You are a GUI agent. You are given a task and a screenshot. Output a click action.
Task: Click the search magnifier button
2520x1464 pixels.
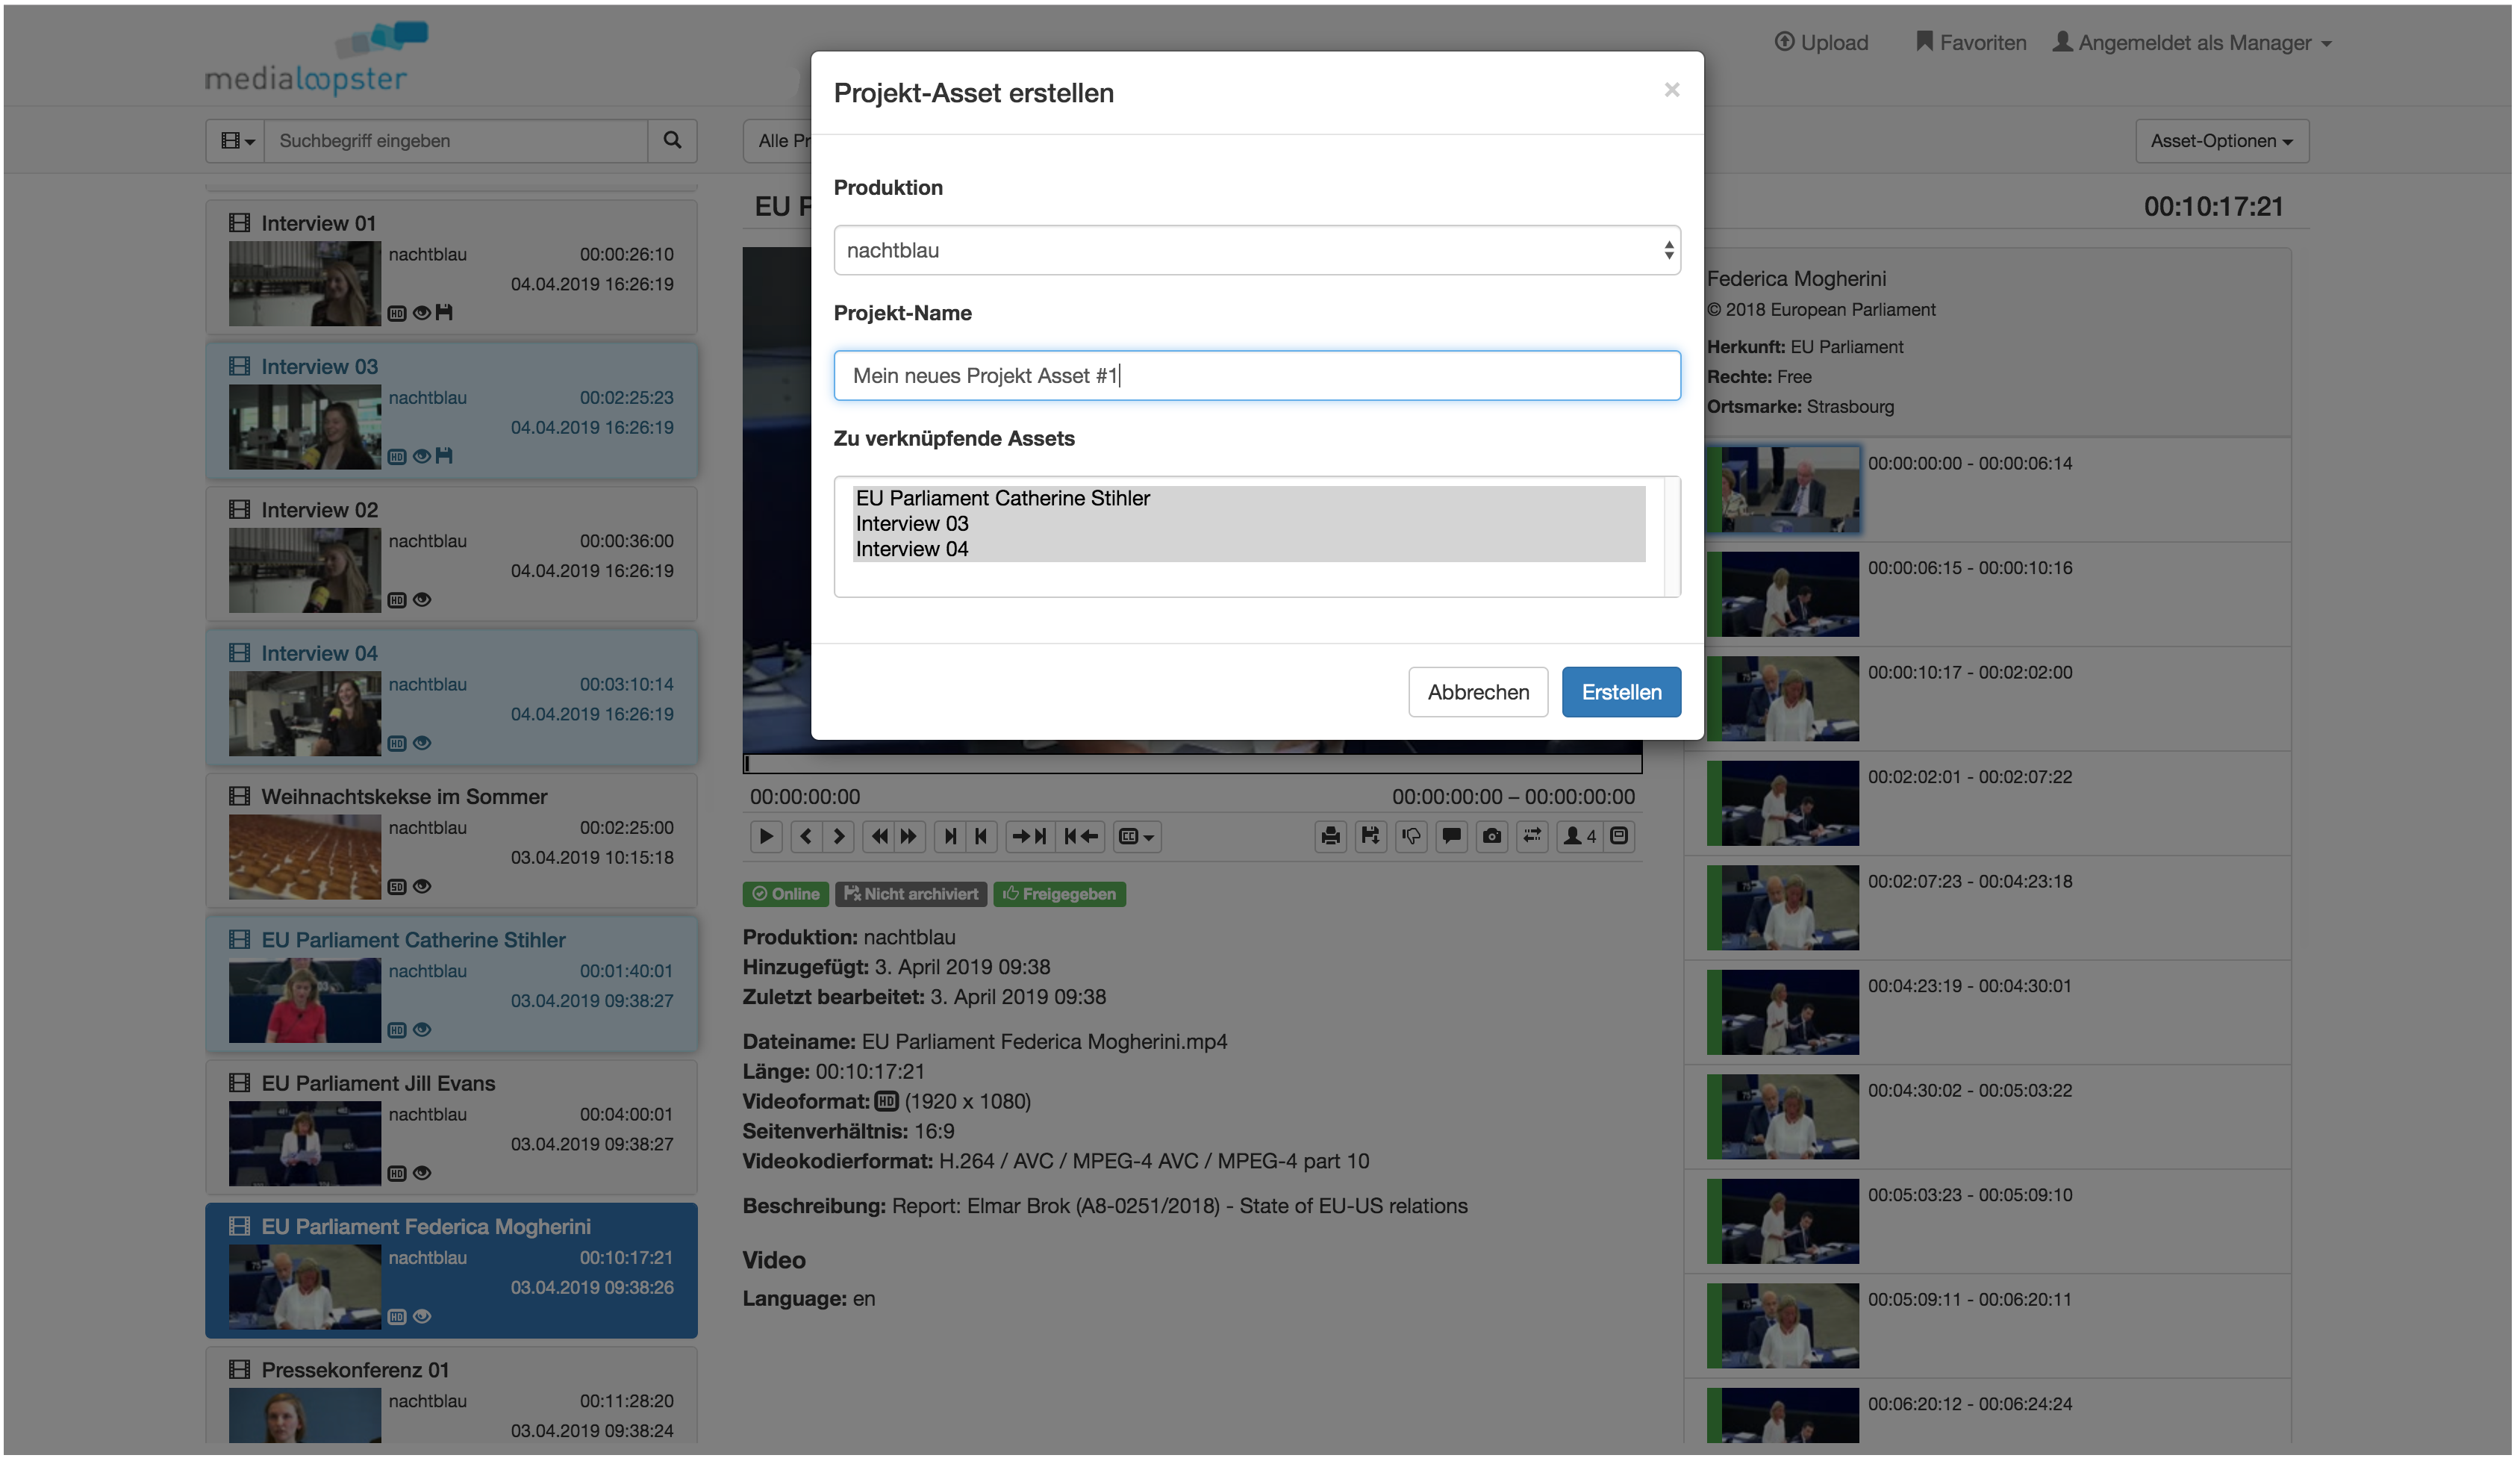coord(672,141)
